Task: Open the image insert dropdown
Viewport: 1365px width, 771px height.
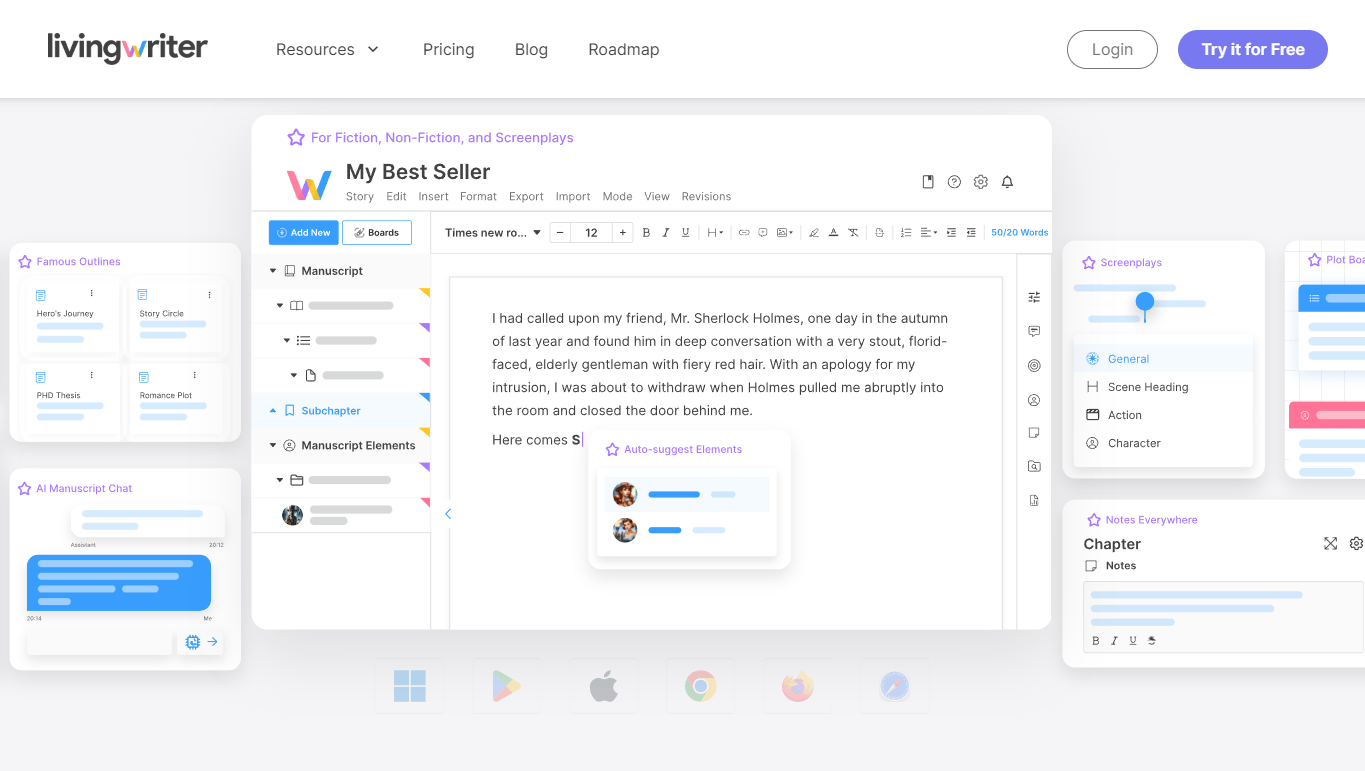Action: click(785, 232)
